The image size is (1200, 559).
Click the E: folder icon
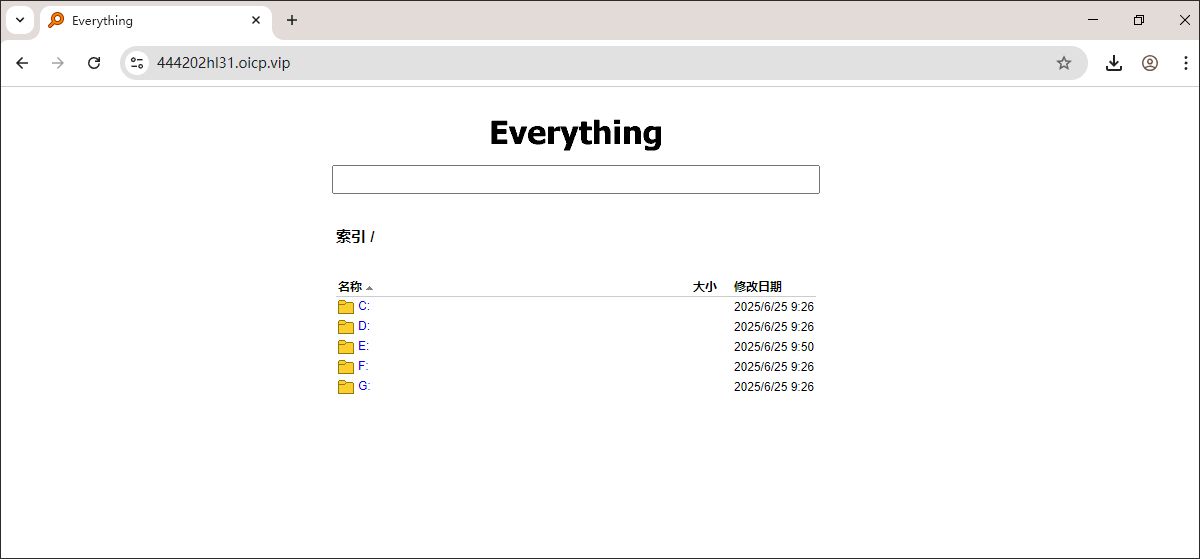click(346, 347)
